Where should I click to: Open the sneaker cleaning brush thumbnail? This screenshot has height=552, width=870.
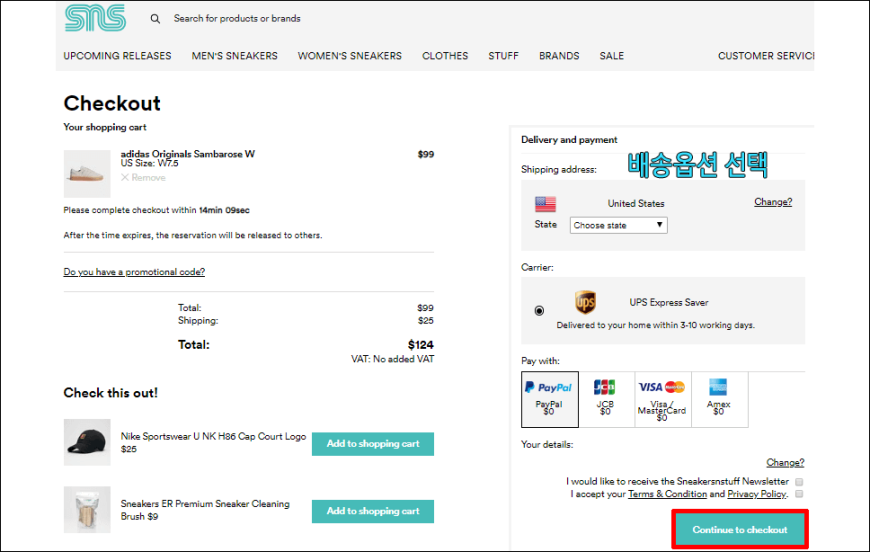(87, 510)
